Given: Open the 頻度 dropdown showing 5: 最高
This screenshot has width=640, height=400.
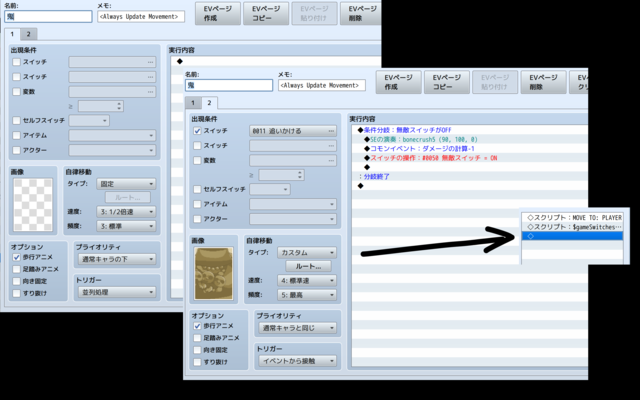Looking at the screenshot, I should (x=307, y=295).
